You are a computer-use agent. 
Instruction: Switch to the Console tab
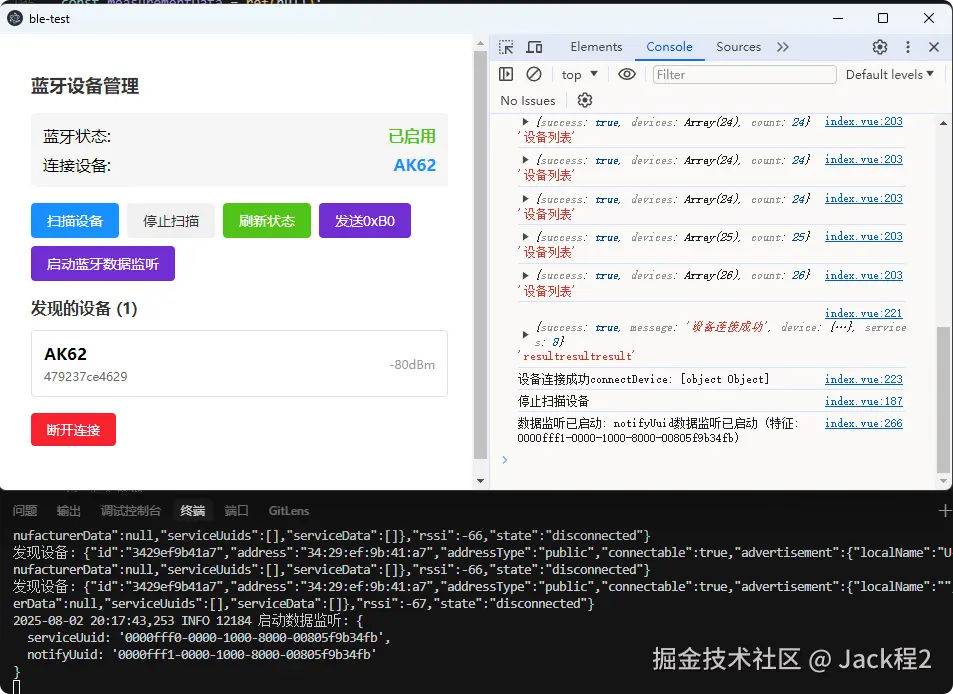669,47
